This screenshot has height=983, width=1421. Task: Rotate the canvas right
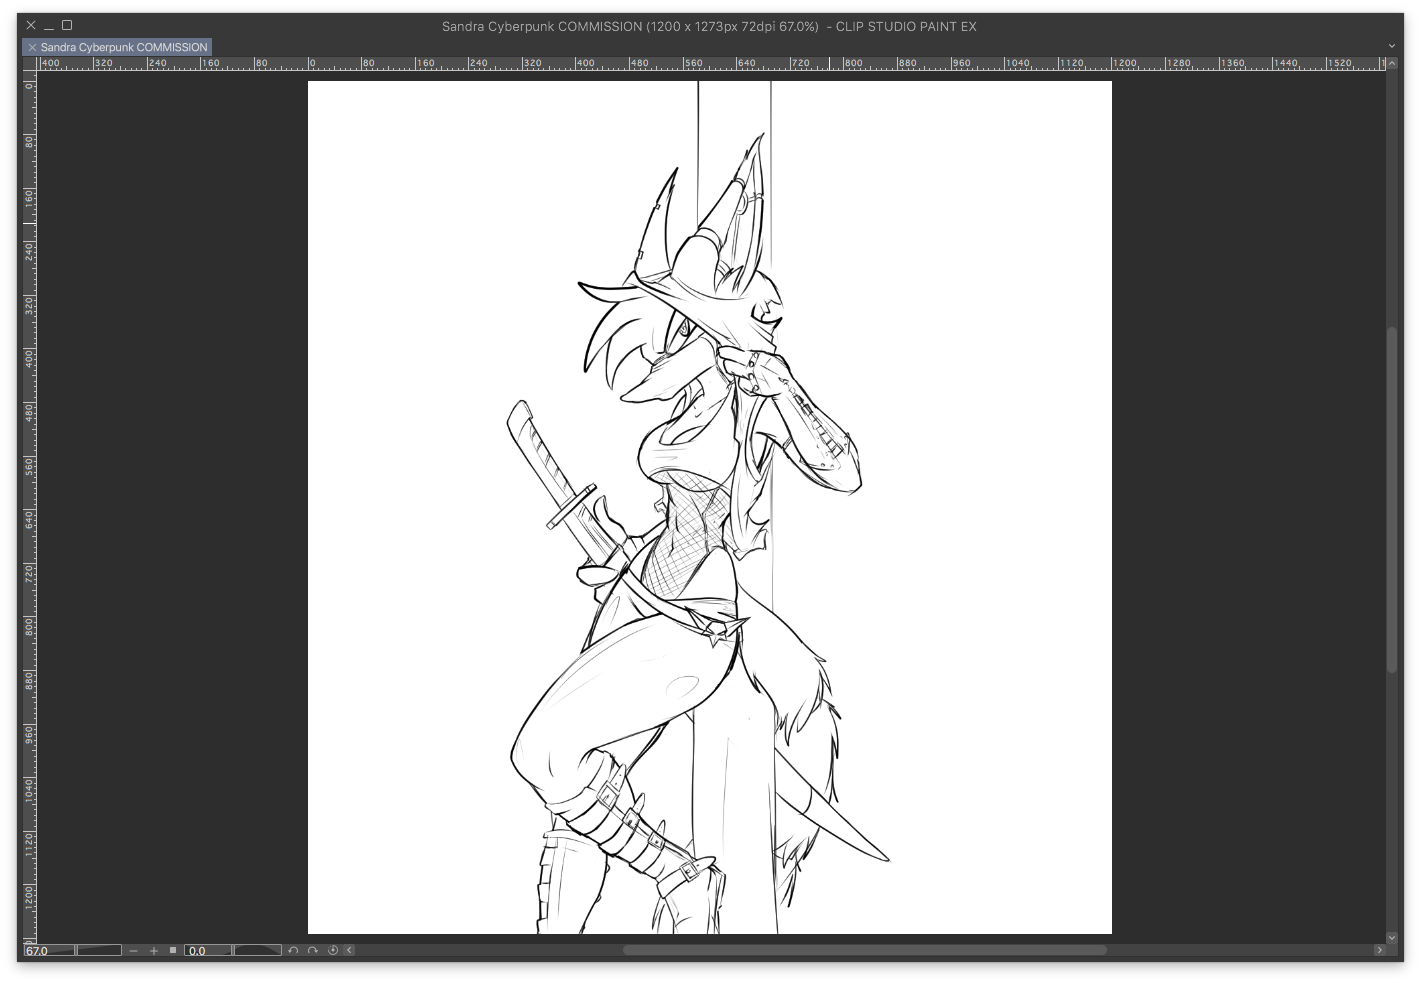[x=313, y=951]
